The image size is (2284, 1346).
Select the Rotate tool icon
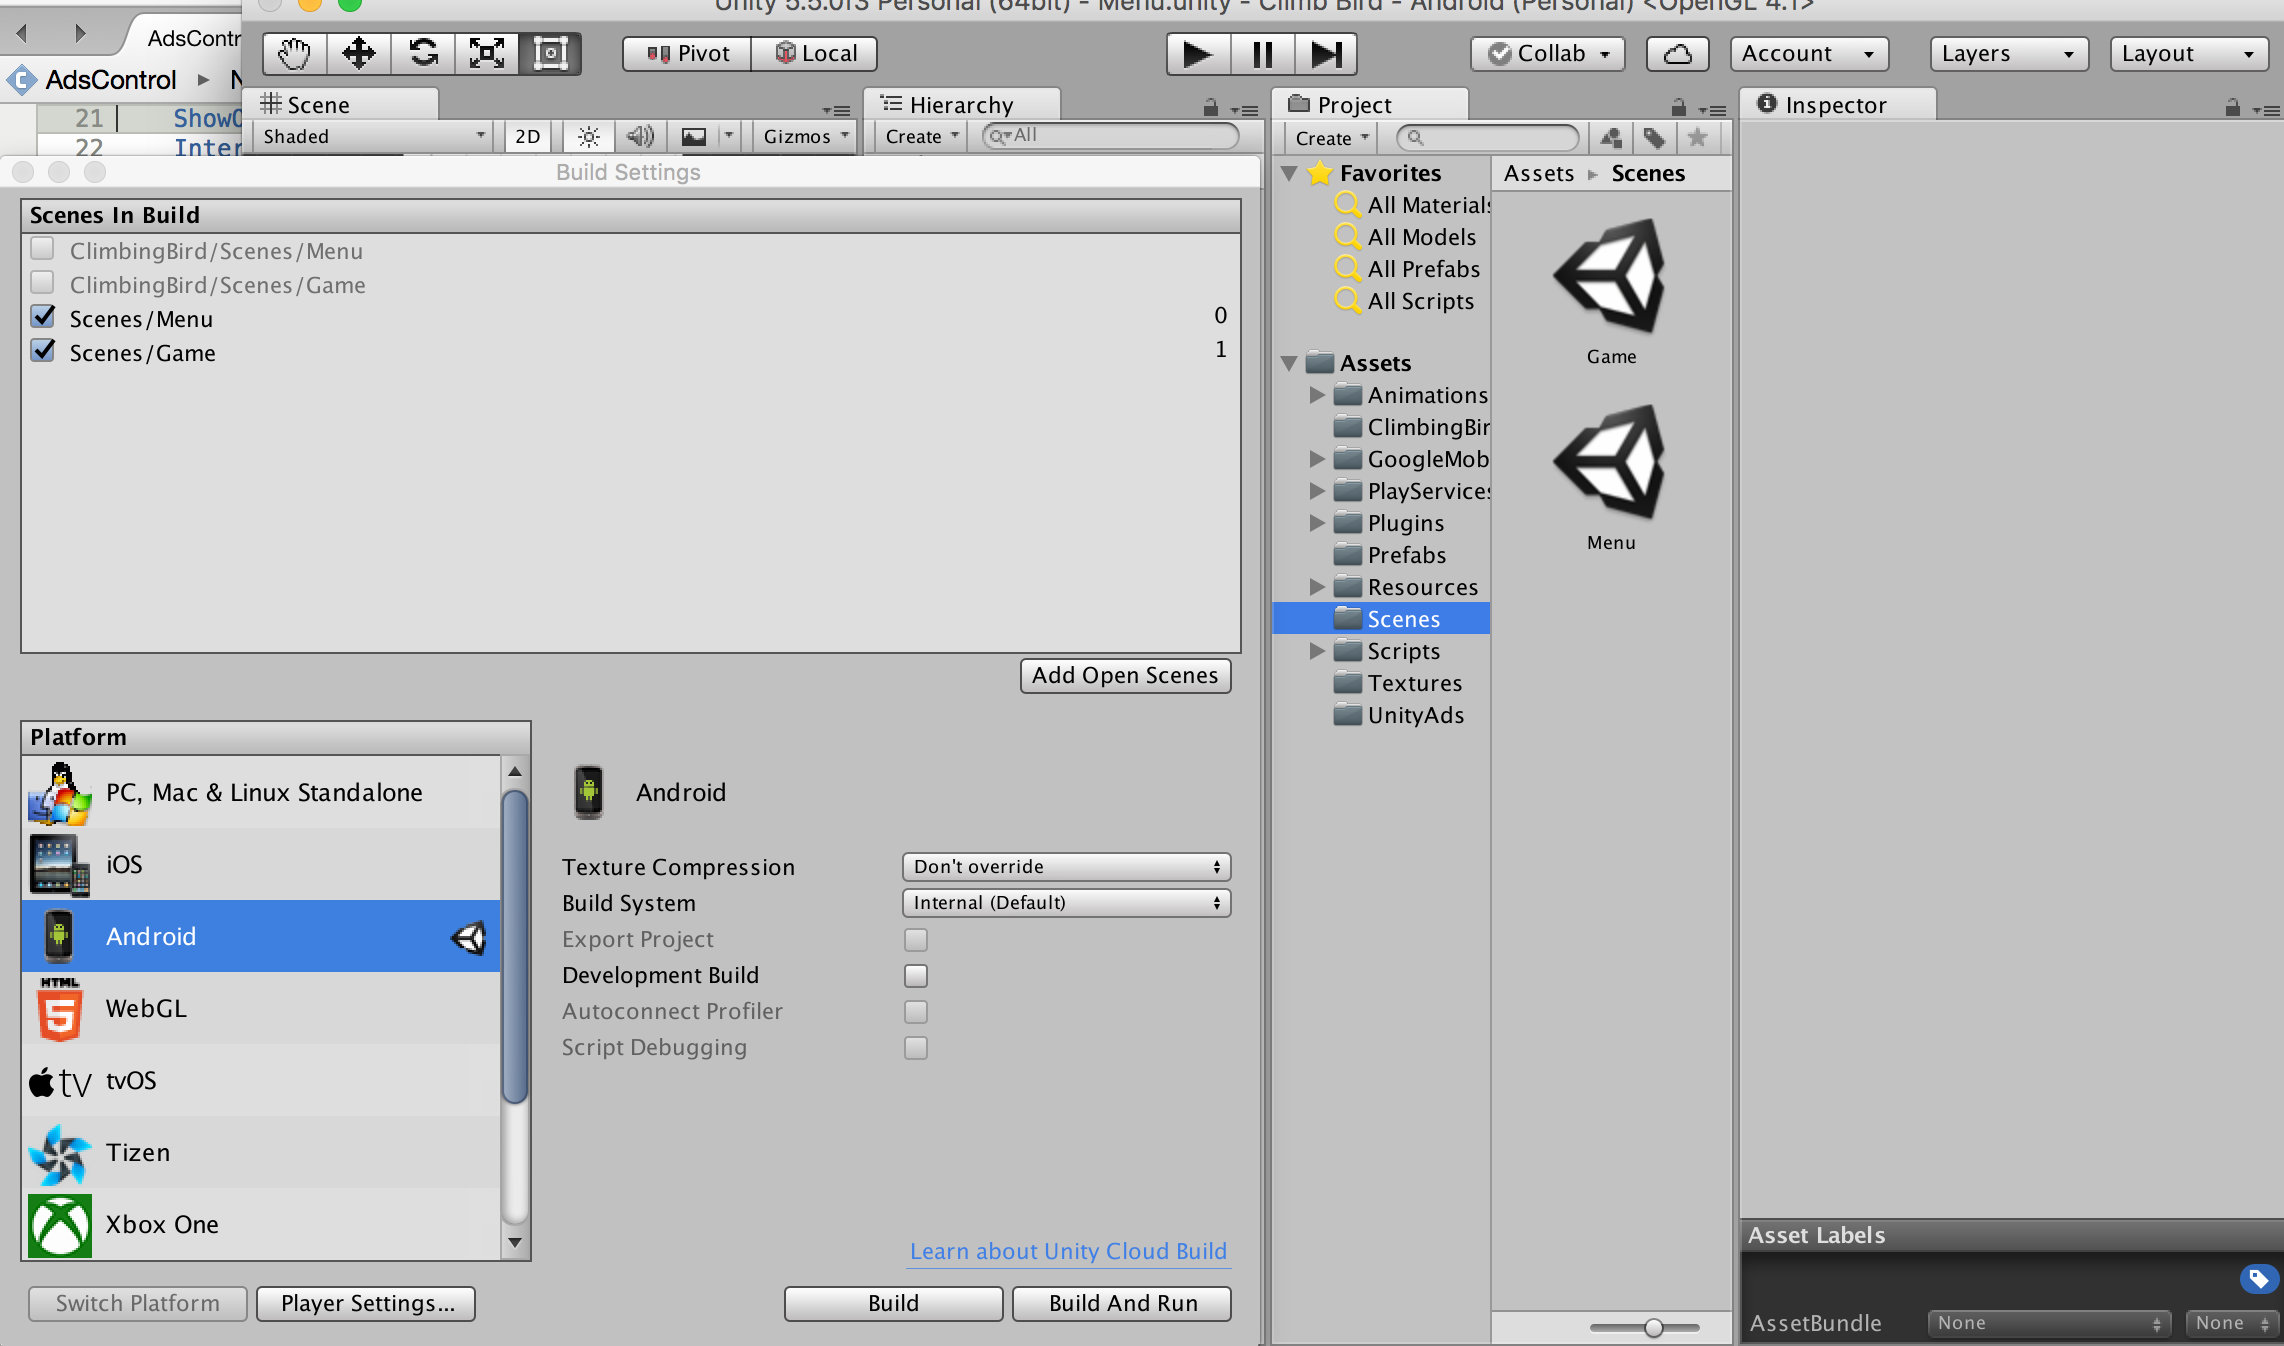(423, 53)
